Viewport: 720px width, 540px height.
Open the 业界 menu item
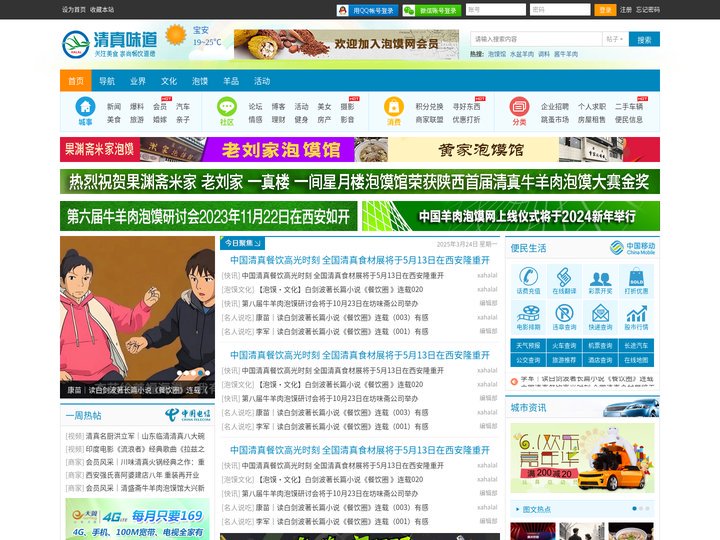coord(138,81)
